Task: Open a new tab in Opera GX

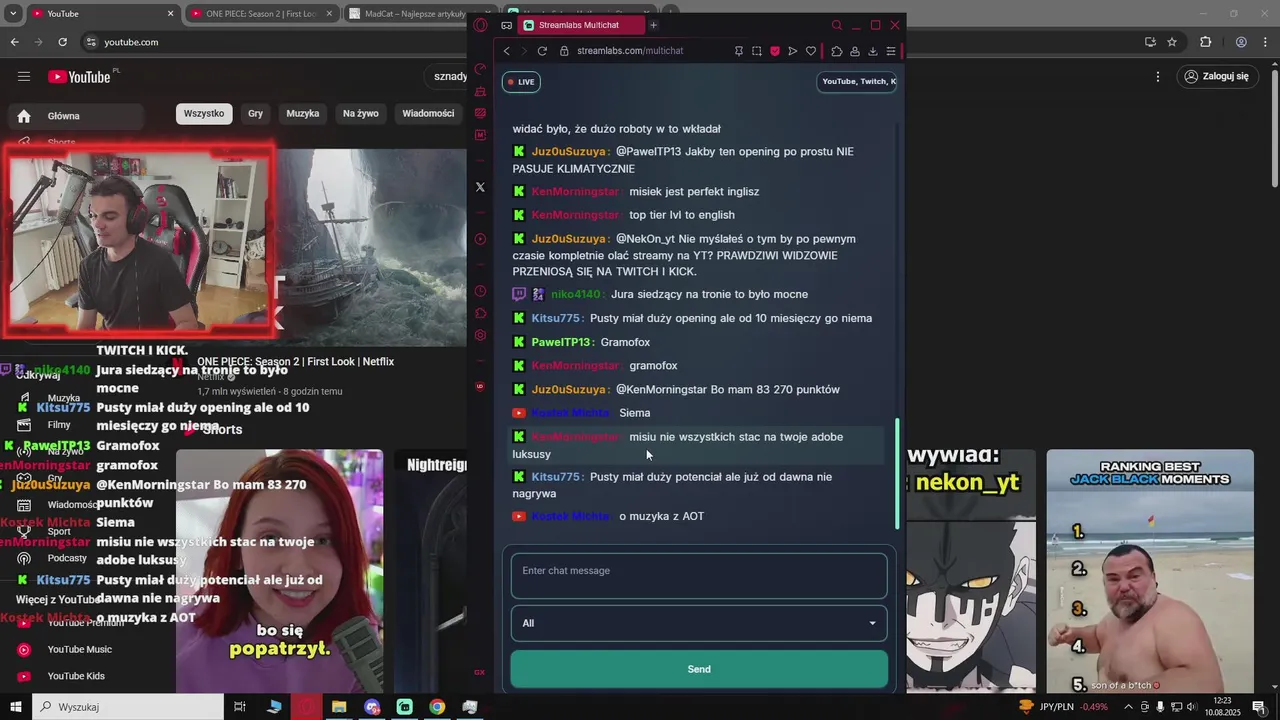Action: [x=653, y=25]
